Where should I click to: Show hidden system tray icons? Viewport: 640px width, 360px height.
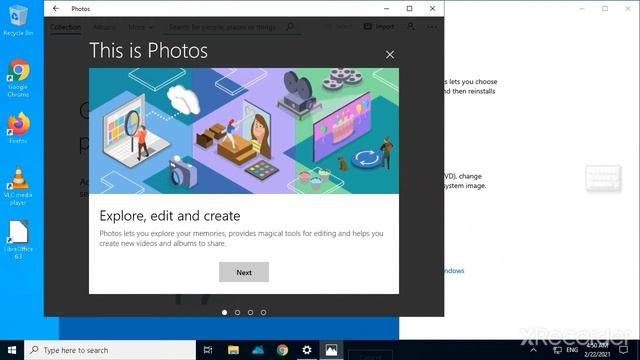[x=533, y=350]
